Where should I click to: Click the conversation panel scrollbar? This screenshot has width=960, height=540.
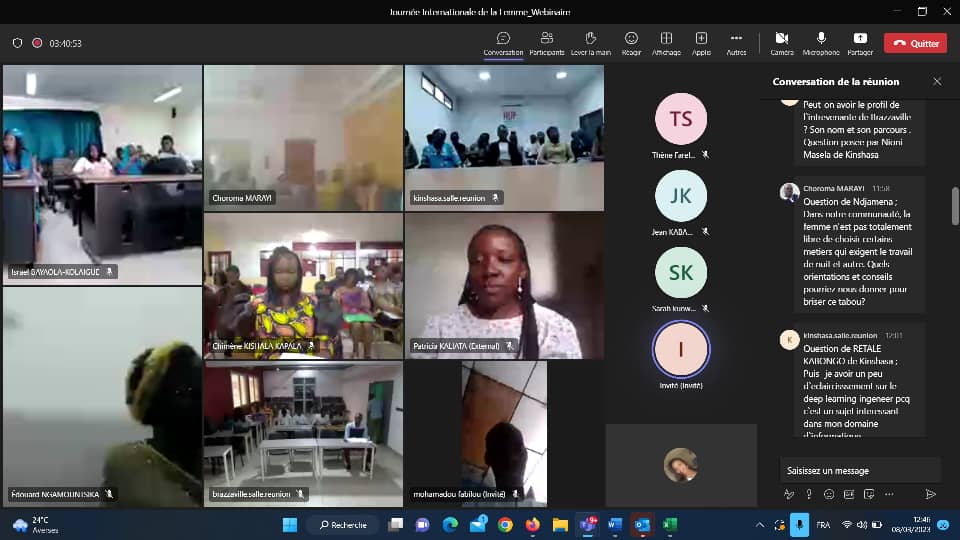(x=955, y=206)
